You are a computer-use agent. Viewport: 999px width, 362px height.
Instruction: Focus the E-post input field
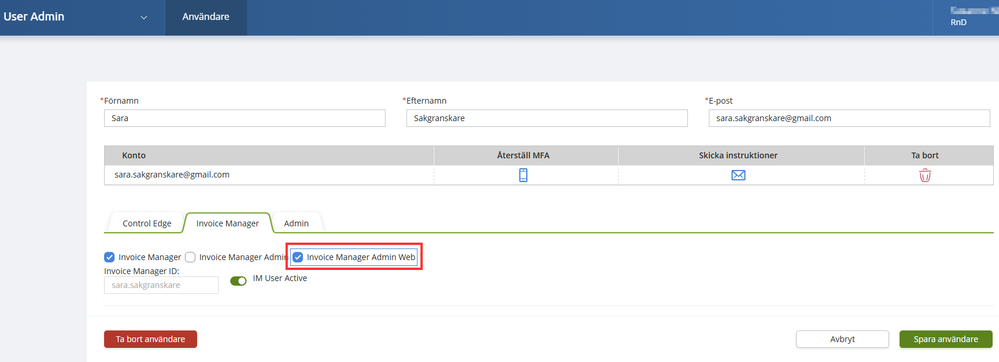click(849, 119)
